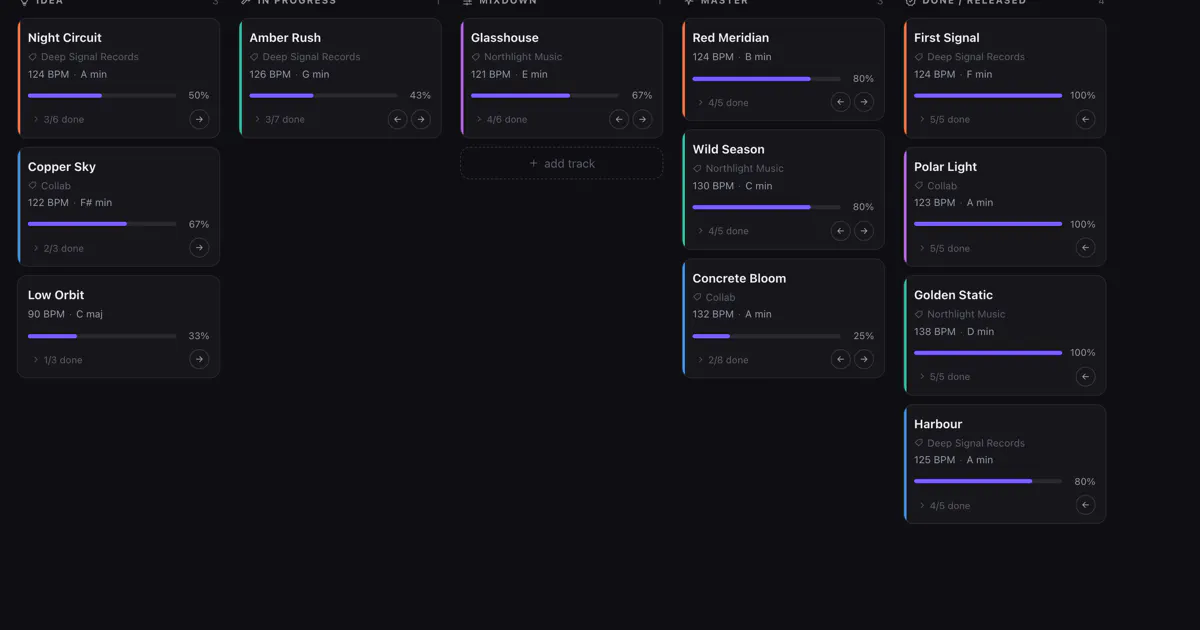Open the Low Orbit track title

56,295
